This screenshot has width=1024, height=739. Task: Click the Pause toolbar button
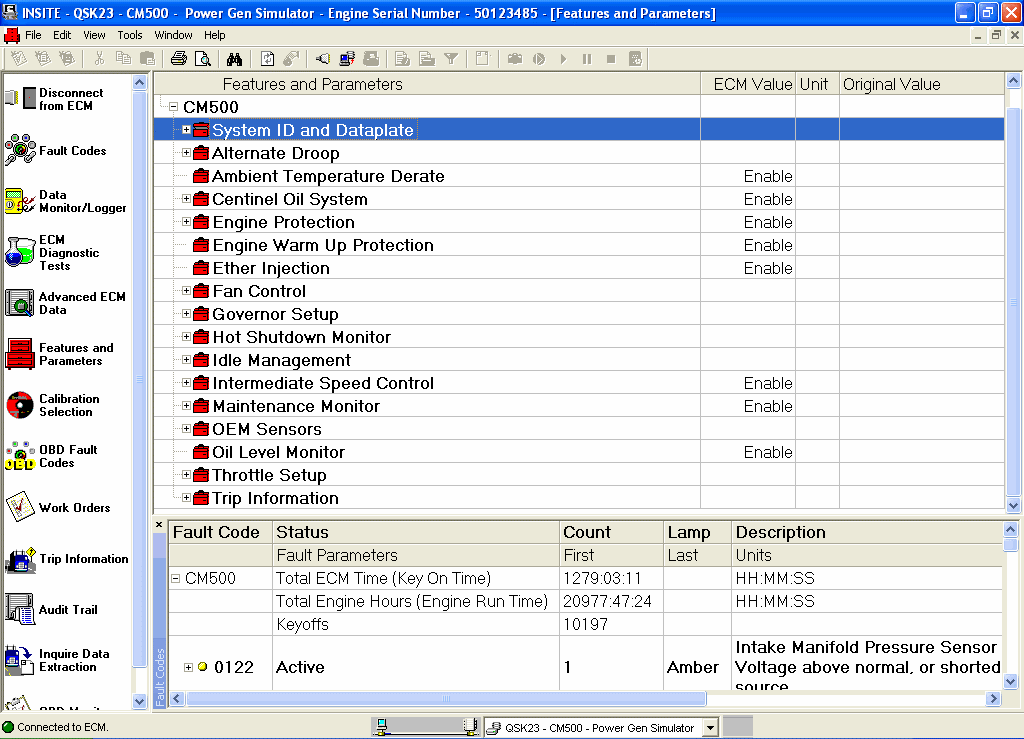click(x=586, y=59)
